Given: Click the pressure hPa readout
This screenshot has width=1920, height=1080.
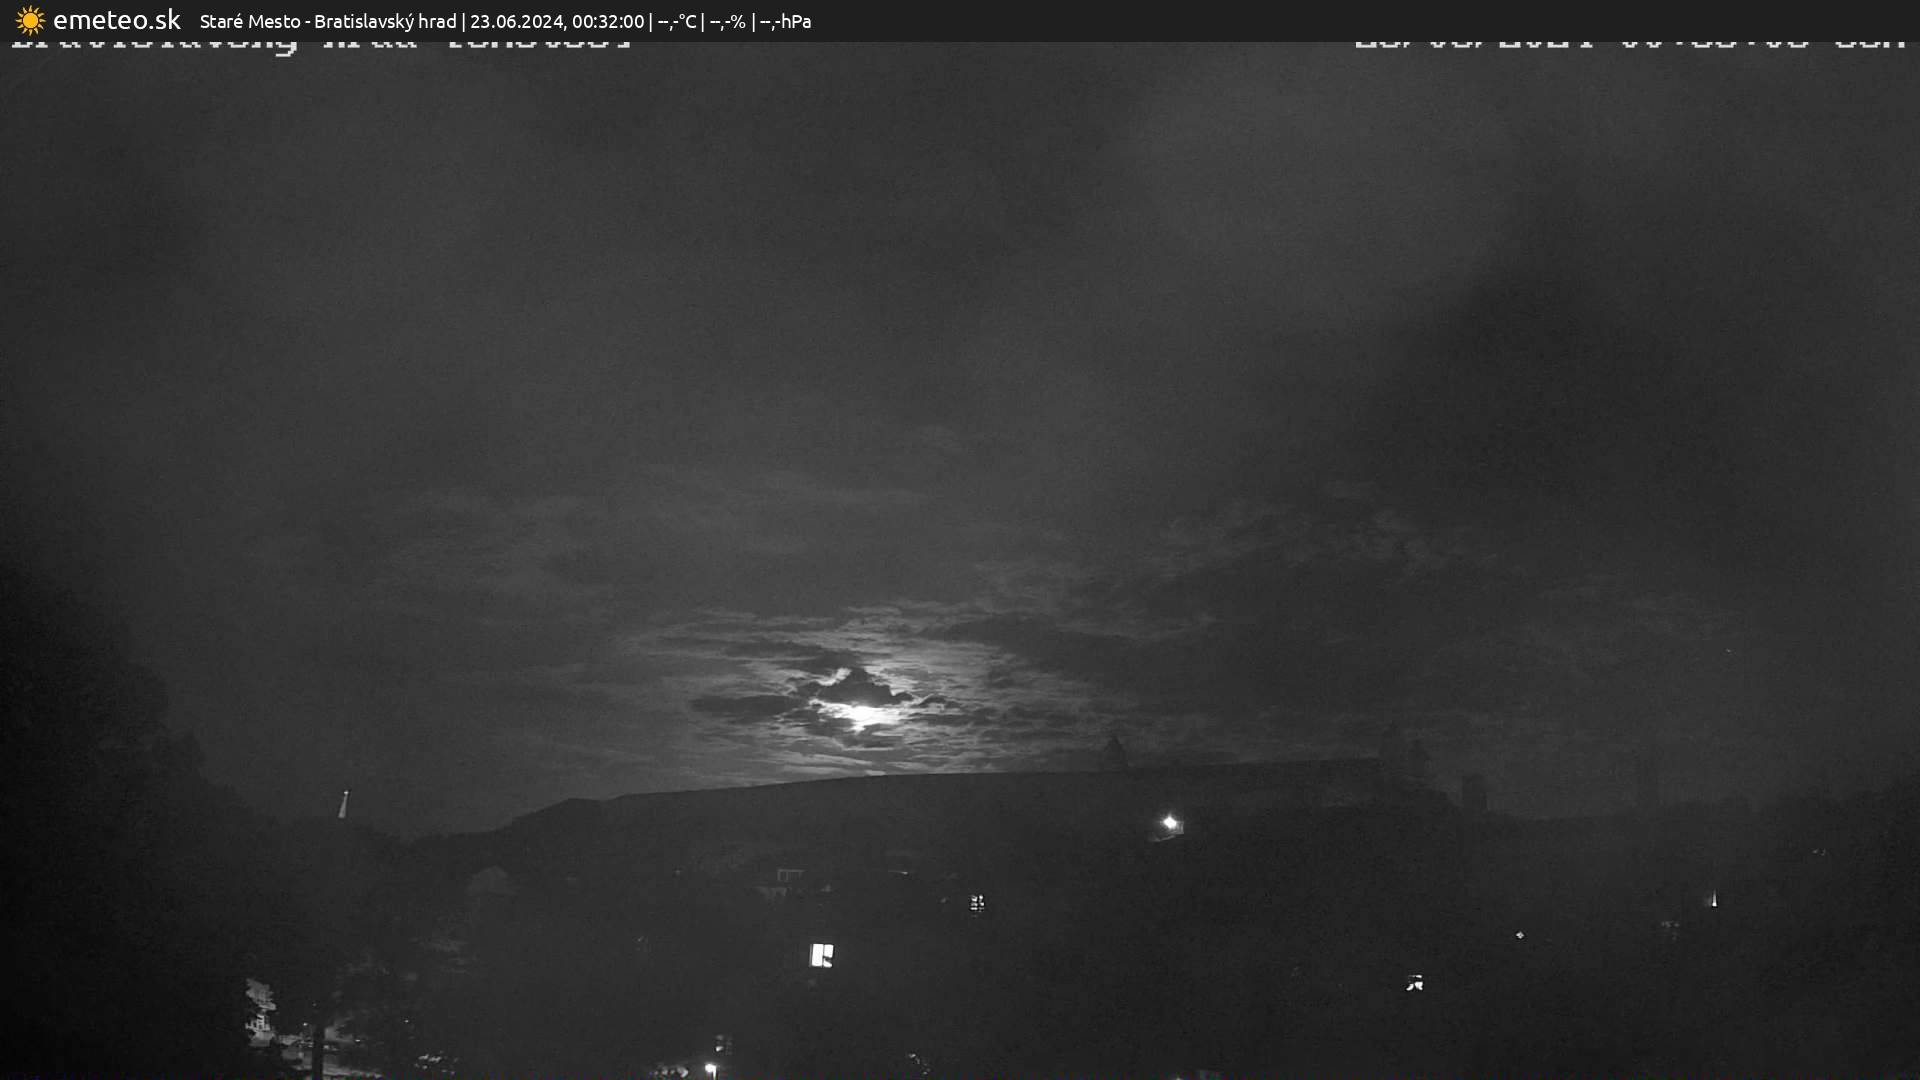Looking at the screenshot, I should point(785,21).
